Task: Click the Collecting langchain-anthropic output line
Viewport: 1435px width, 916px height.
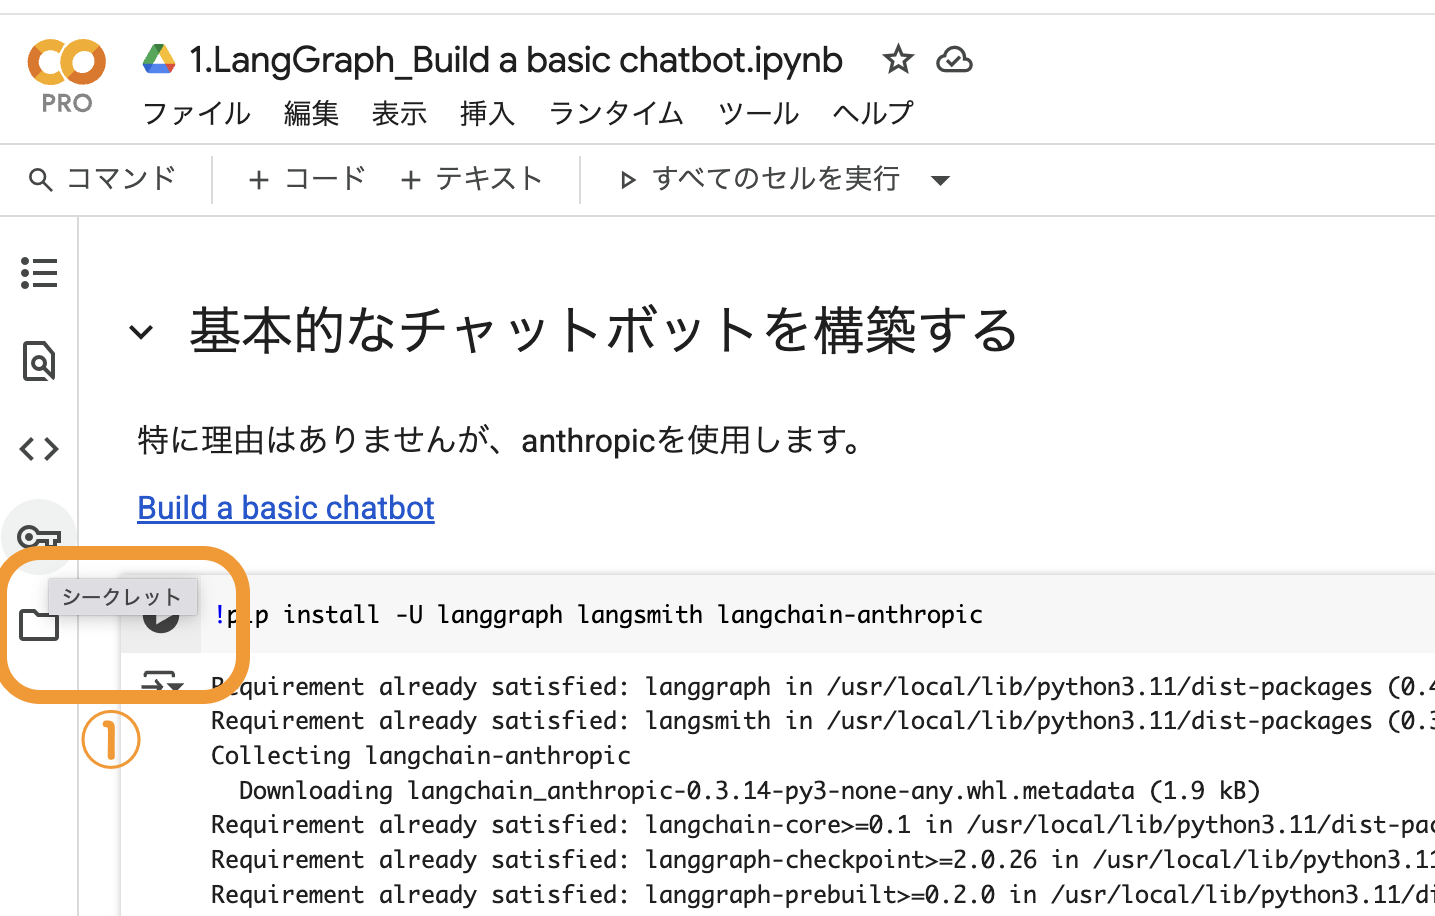Action: pyautogui.click(x=421, y=755)
